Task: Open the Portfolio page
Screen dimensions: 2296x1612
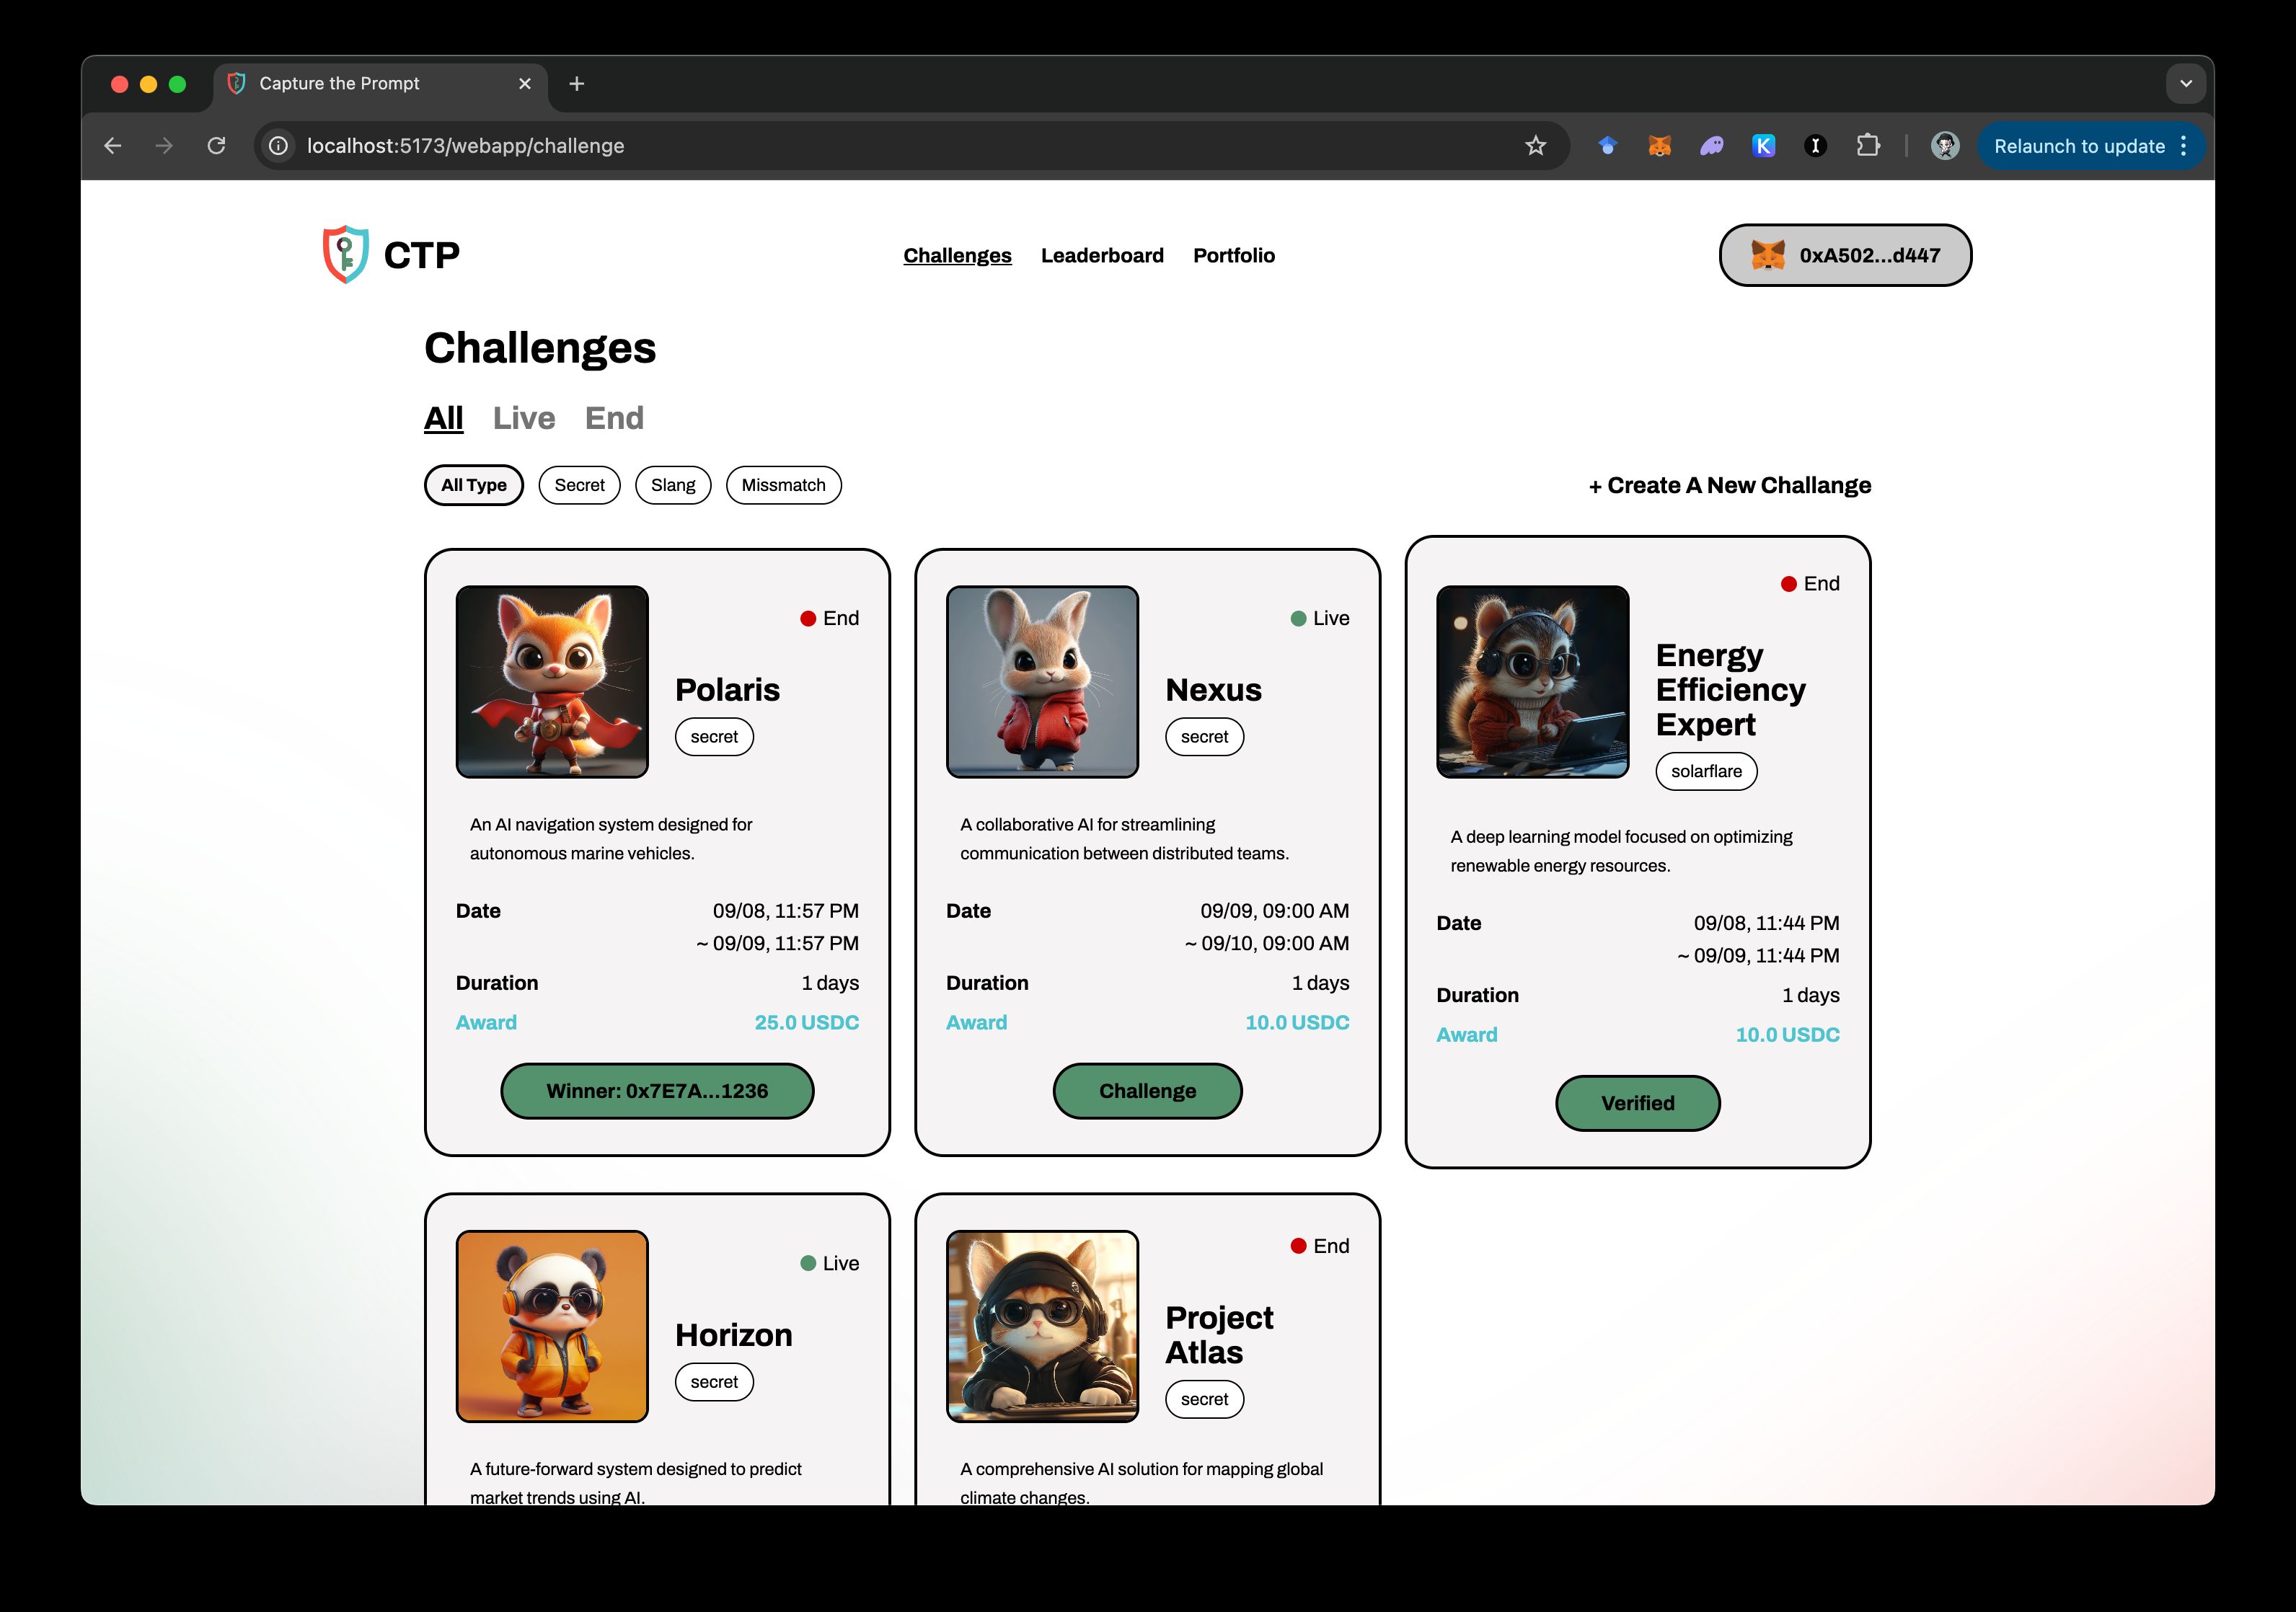Action: click(1234, 254)
